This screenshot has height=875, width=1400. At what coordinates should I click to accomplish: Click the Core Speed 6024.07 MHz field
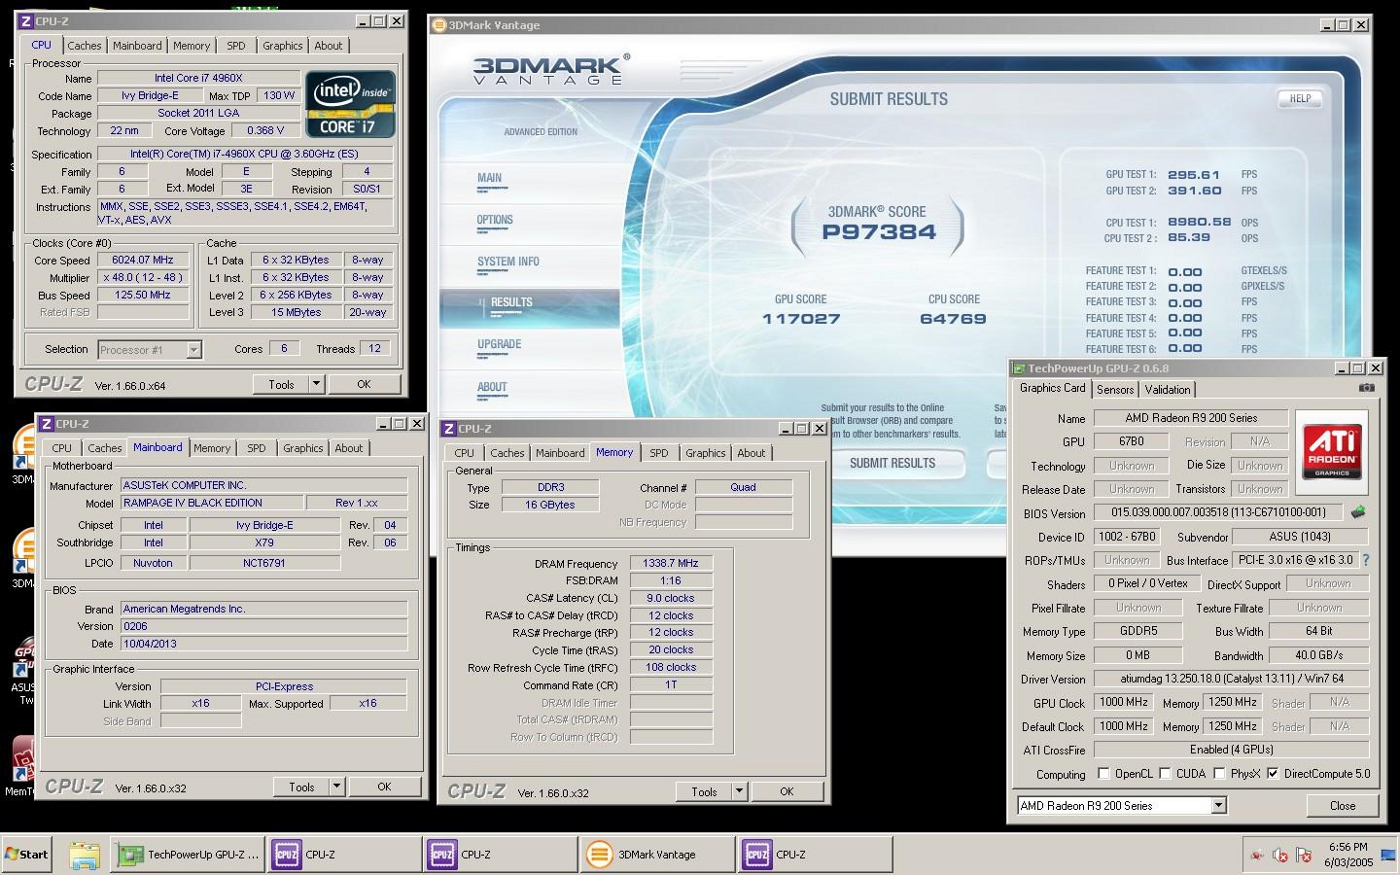[x=143, y=260]
